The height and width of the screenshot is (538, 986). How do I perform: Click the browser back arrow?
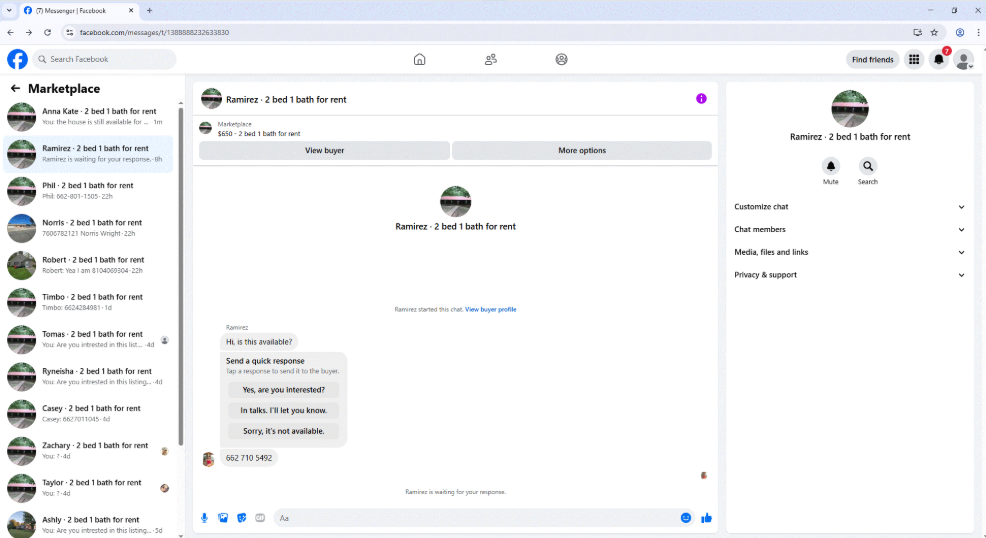[x=11, y=32]
